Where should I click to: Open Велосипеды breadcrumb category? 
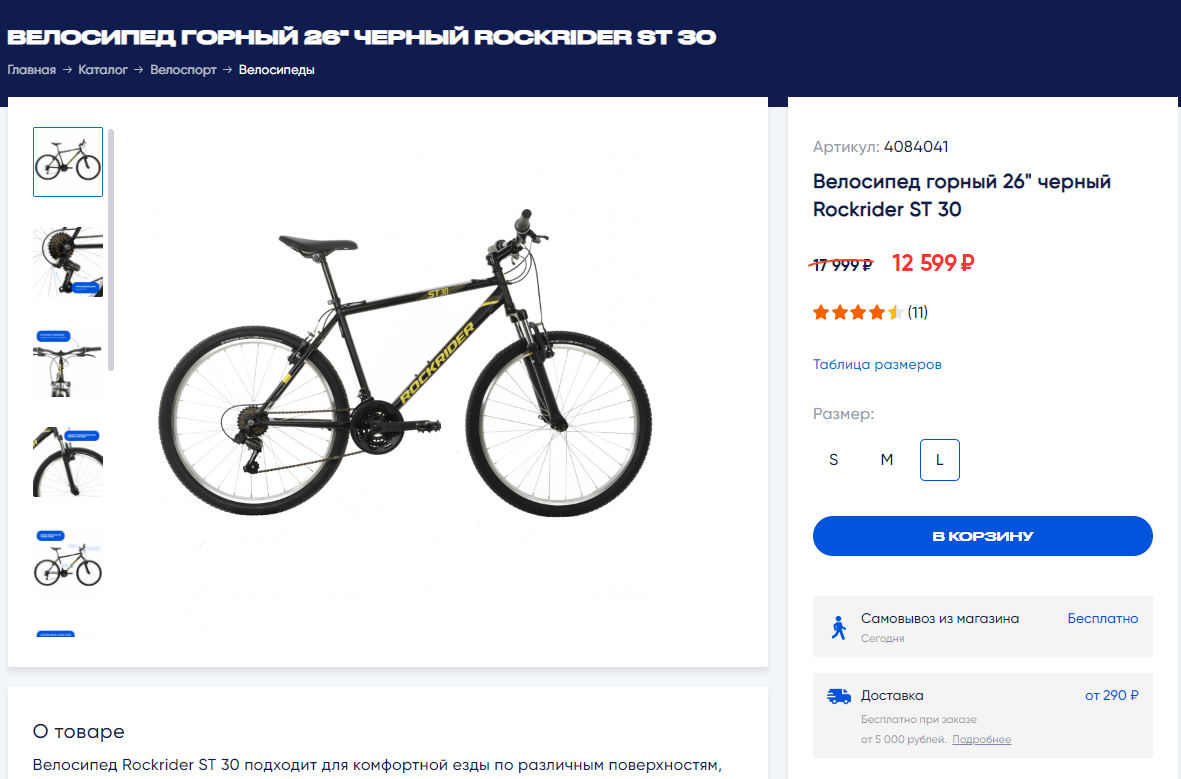click(x=277, y=70)
